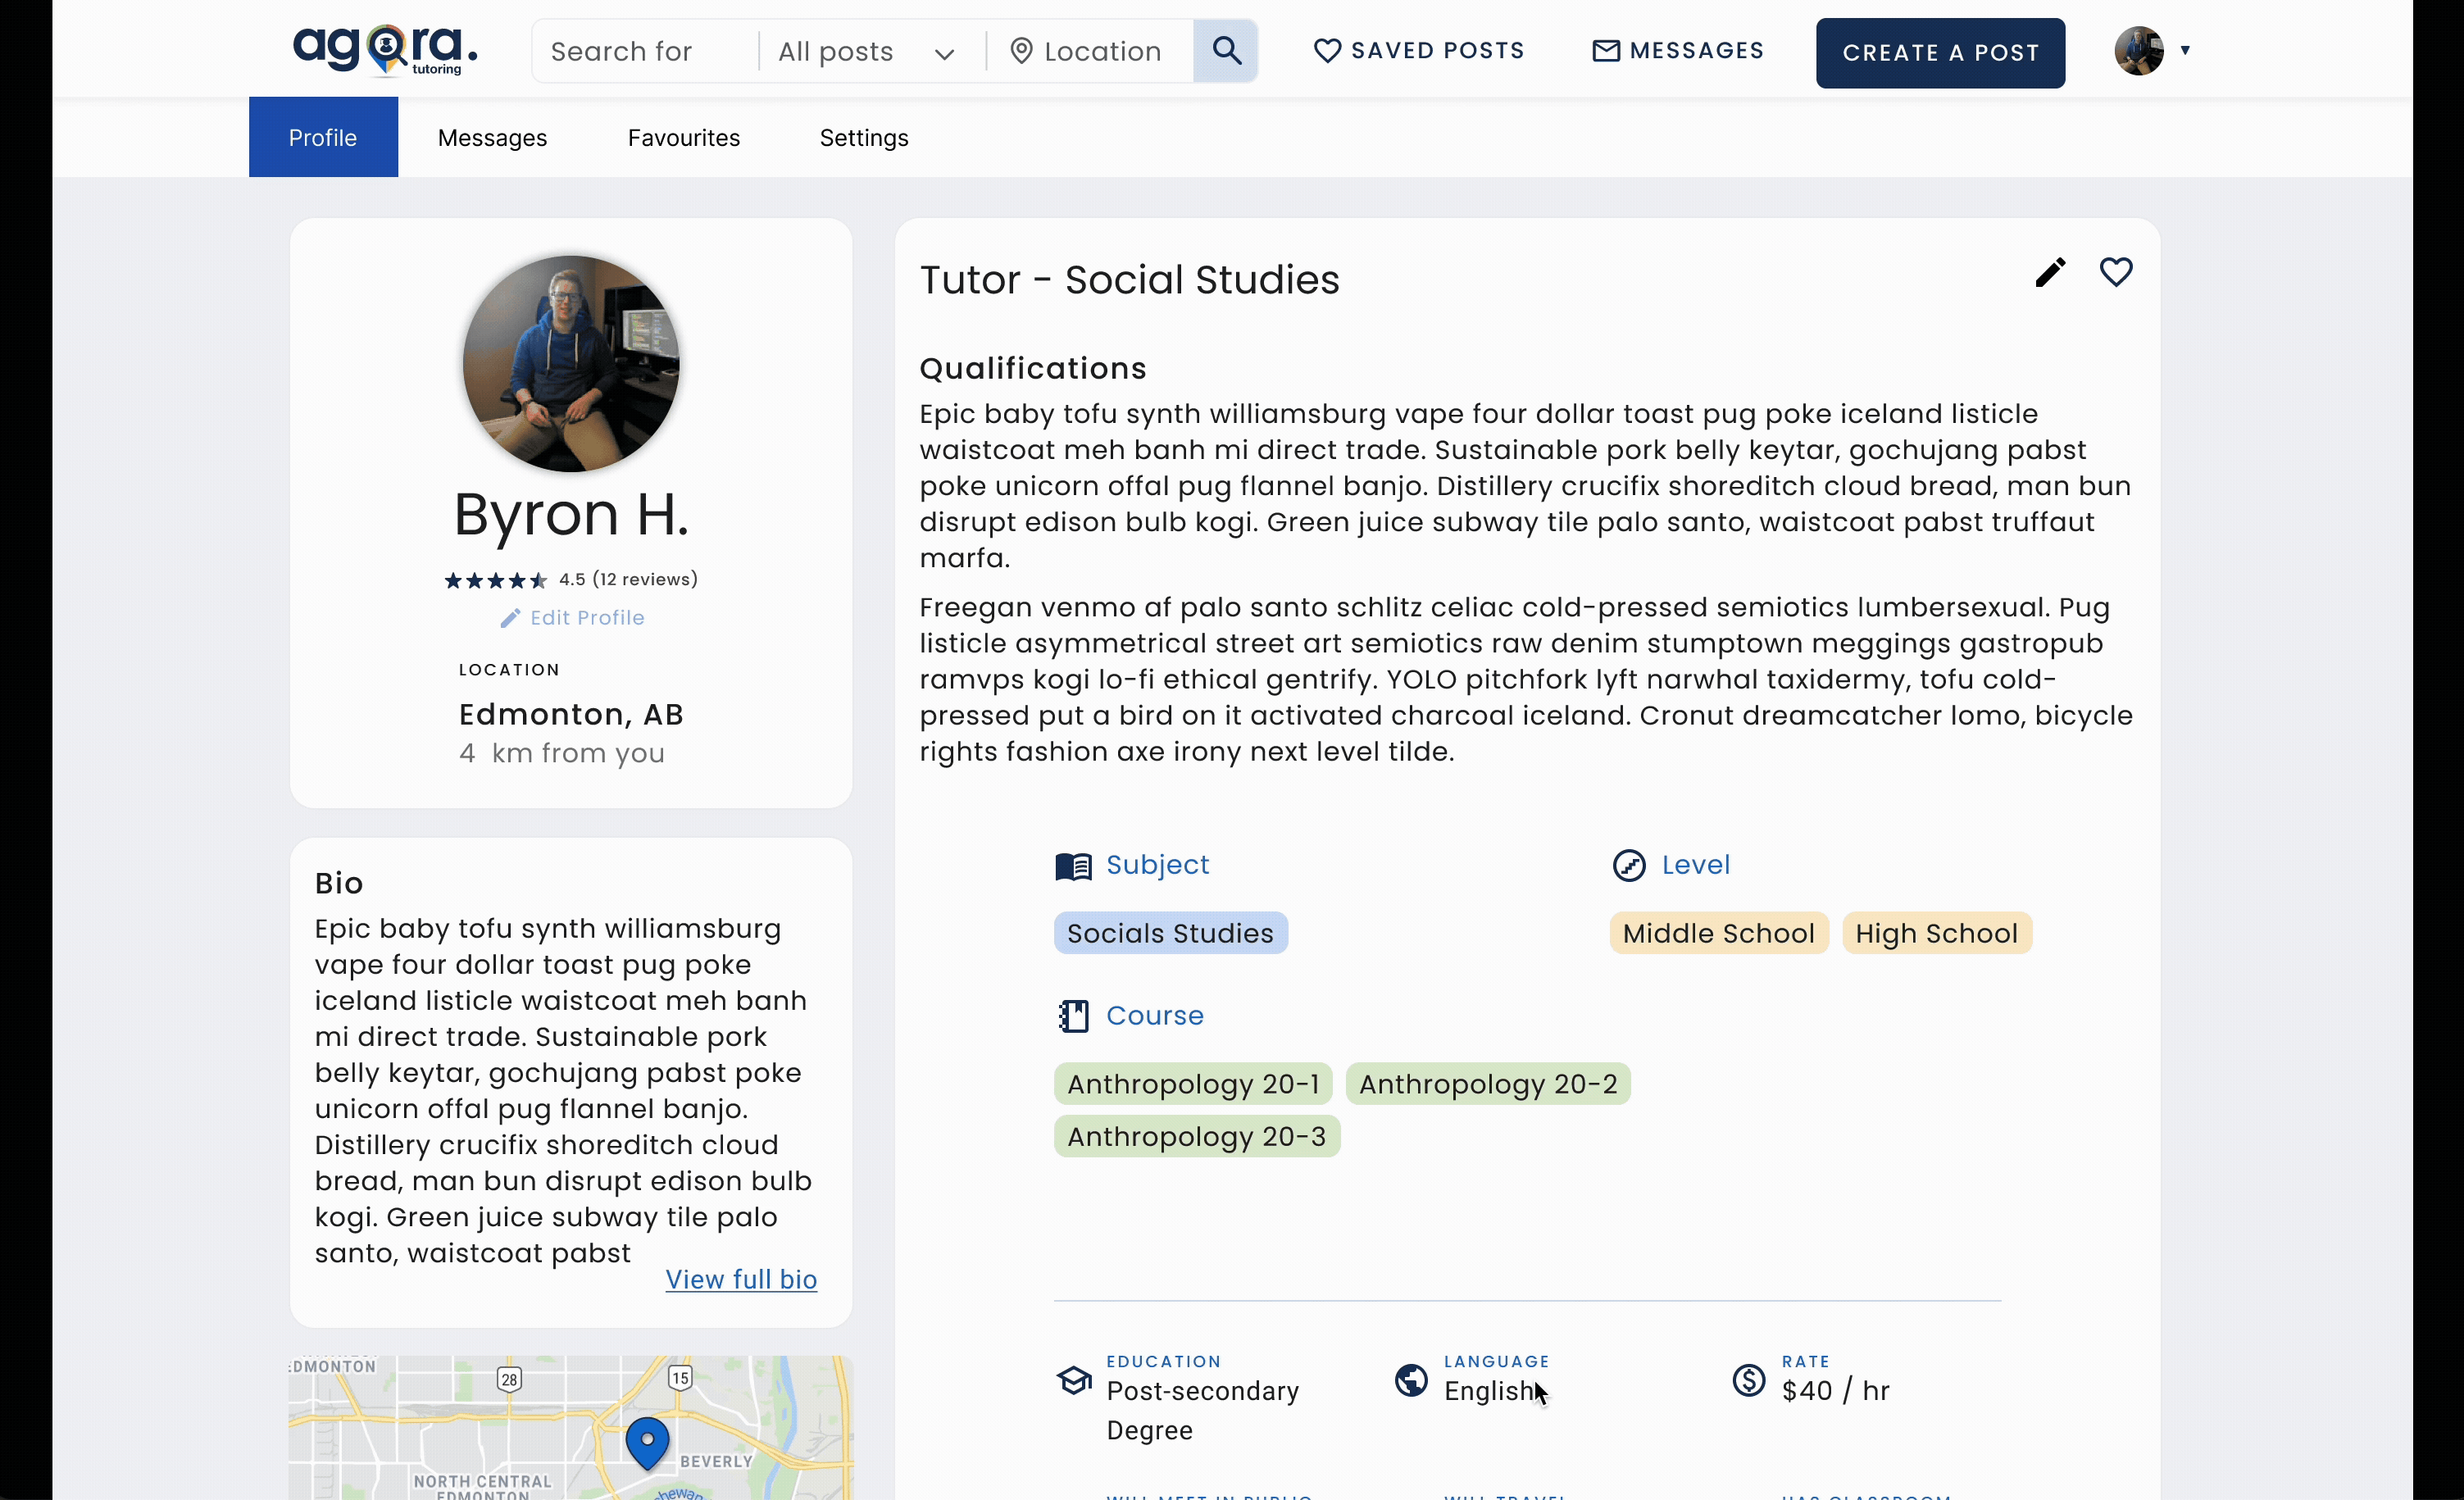Click the star rating display
This screenshot has height=1500, width=2464.
tap(496, 581)
